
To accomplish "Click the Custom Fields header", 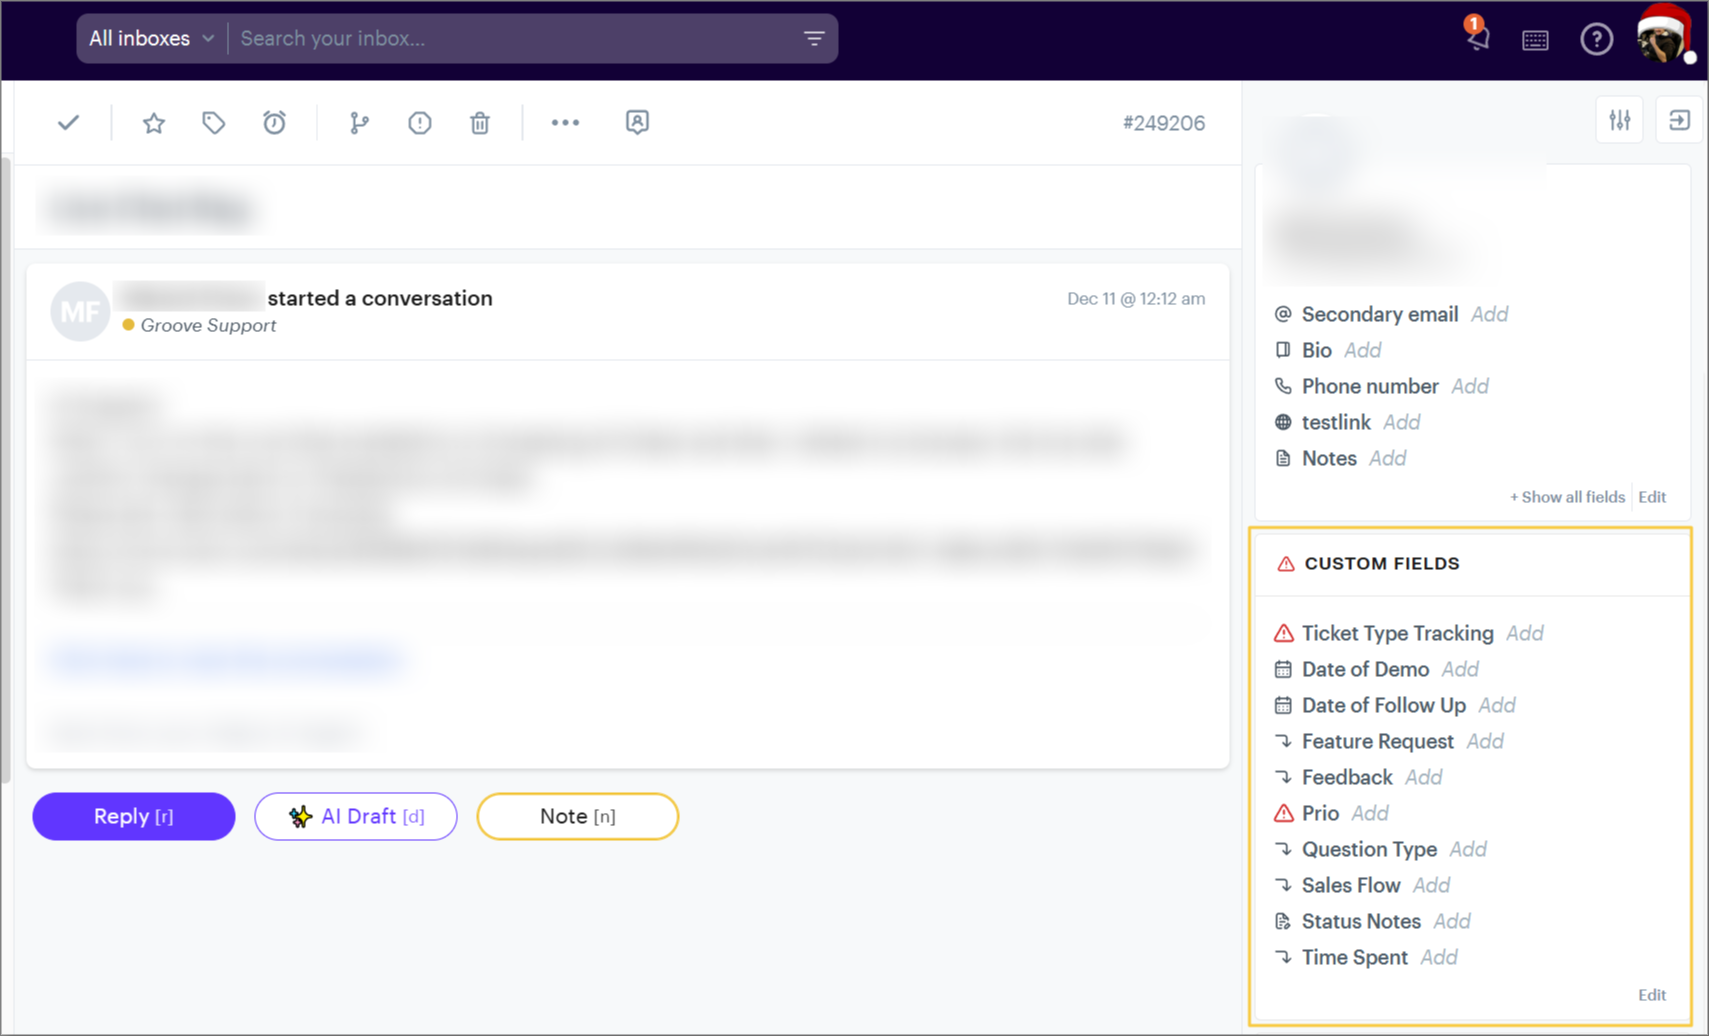I will click(1382, 563).
